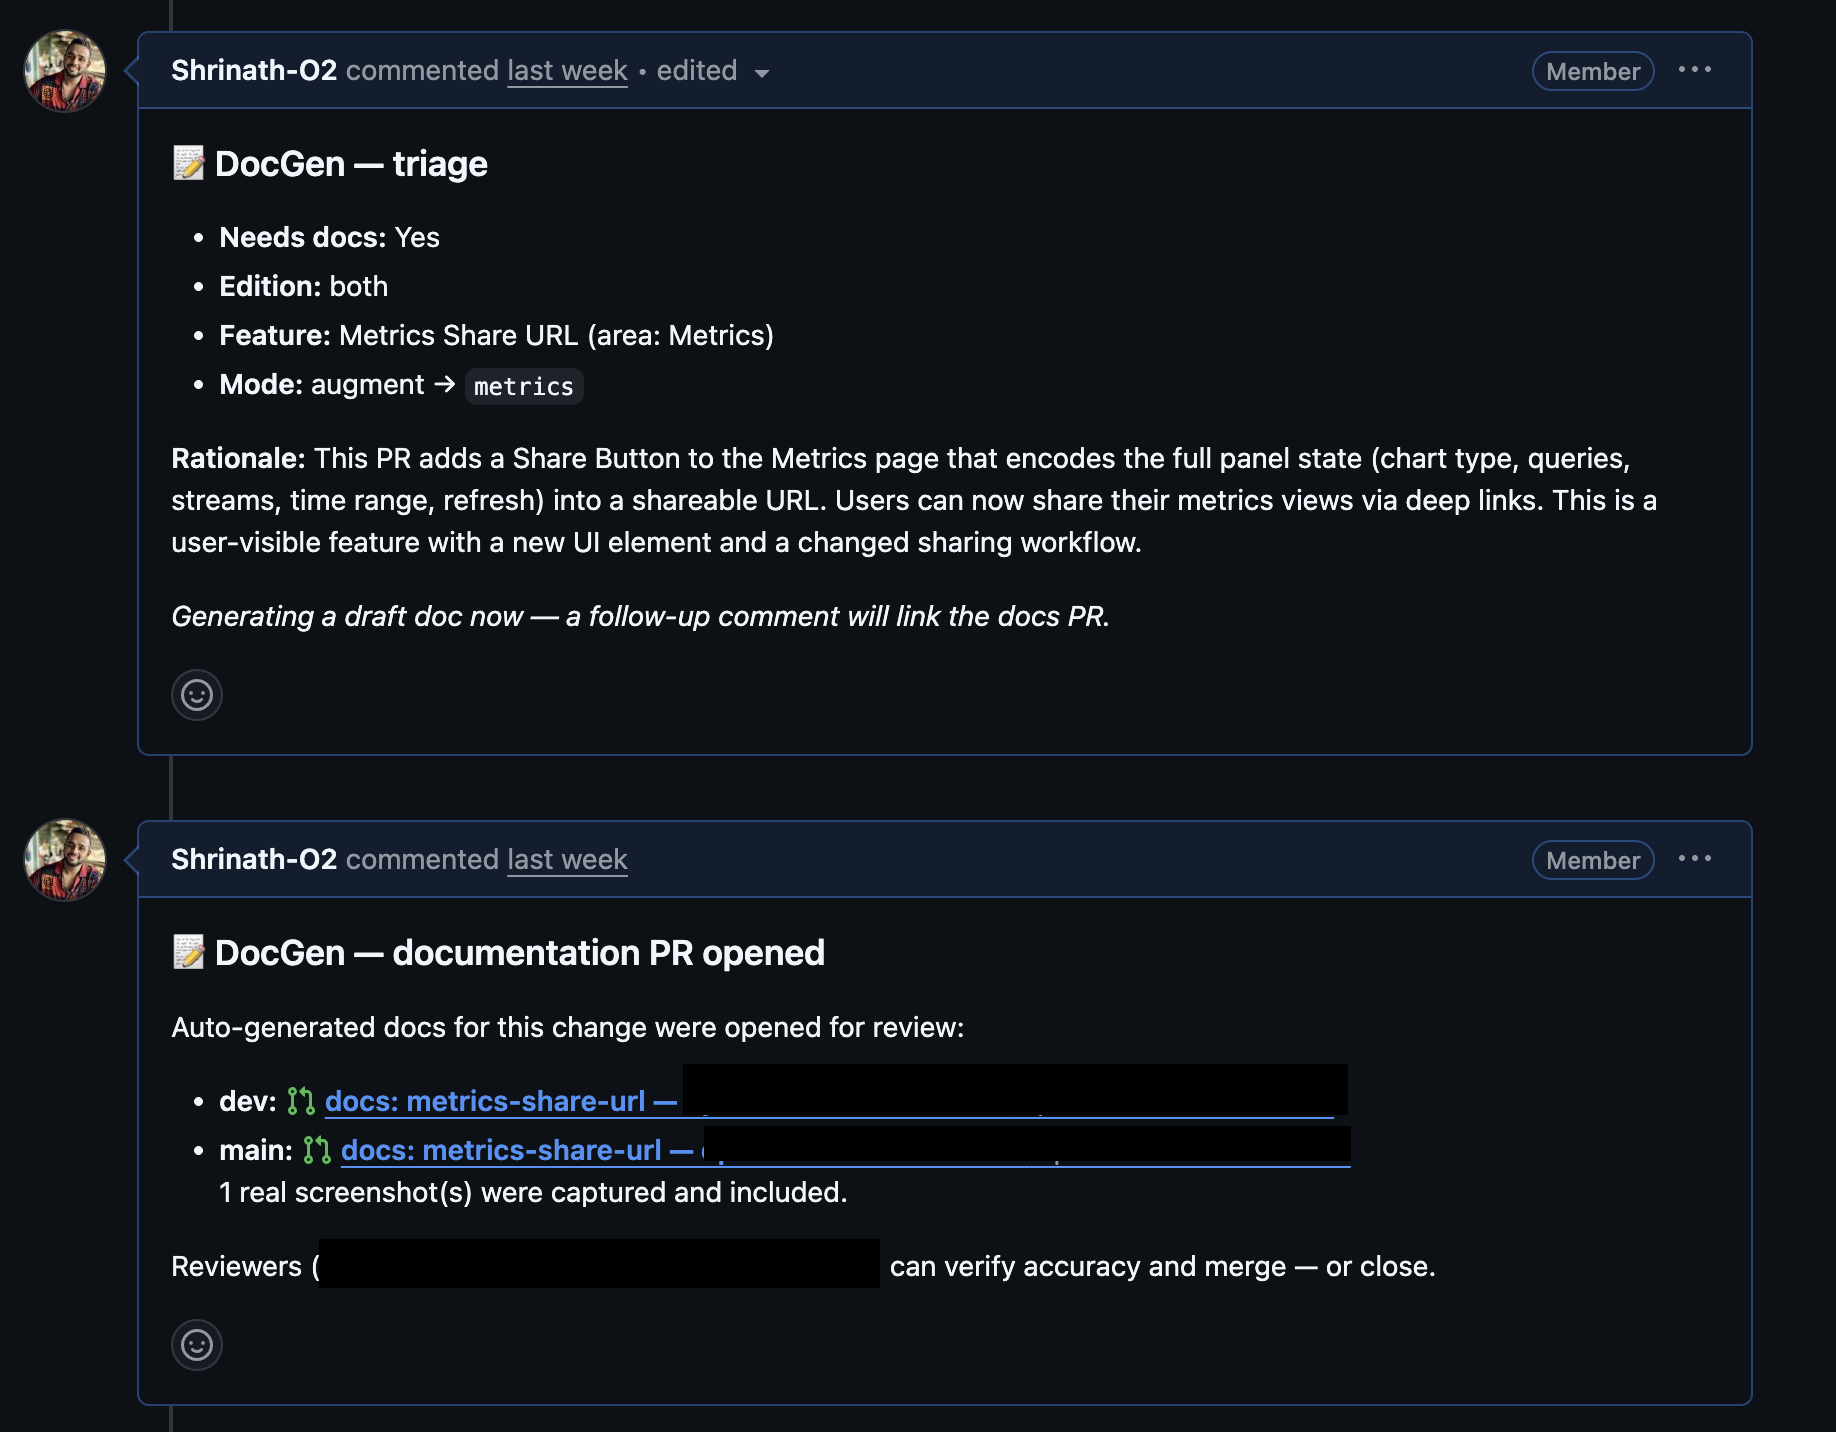This screenshot has height=1432, width=1836.
Task: Click pull request icon next to dev link
Action: tap(301, 1101)
